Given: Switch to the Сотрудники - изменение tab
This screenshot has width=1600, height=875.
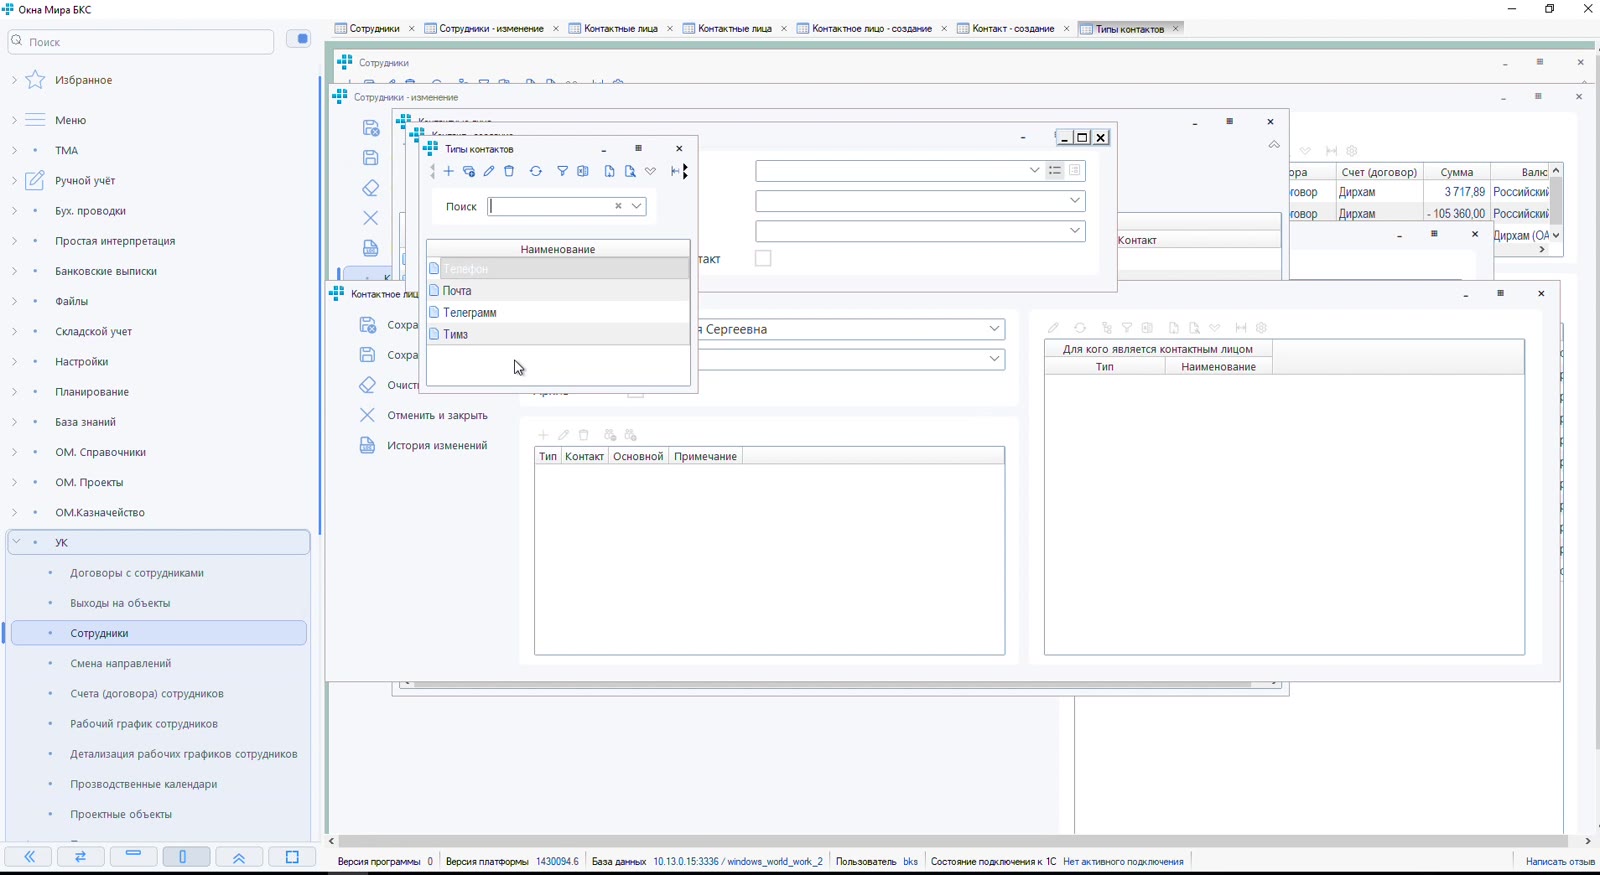Looking at the screenshot, I should click(x=491, y=29).
